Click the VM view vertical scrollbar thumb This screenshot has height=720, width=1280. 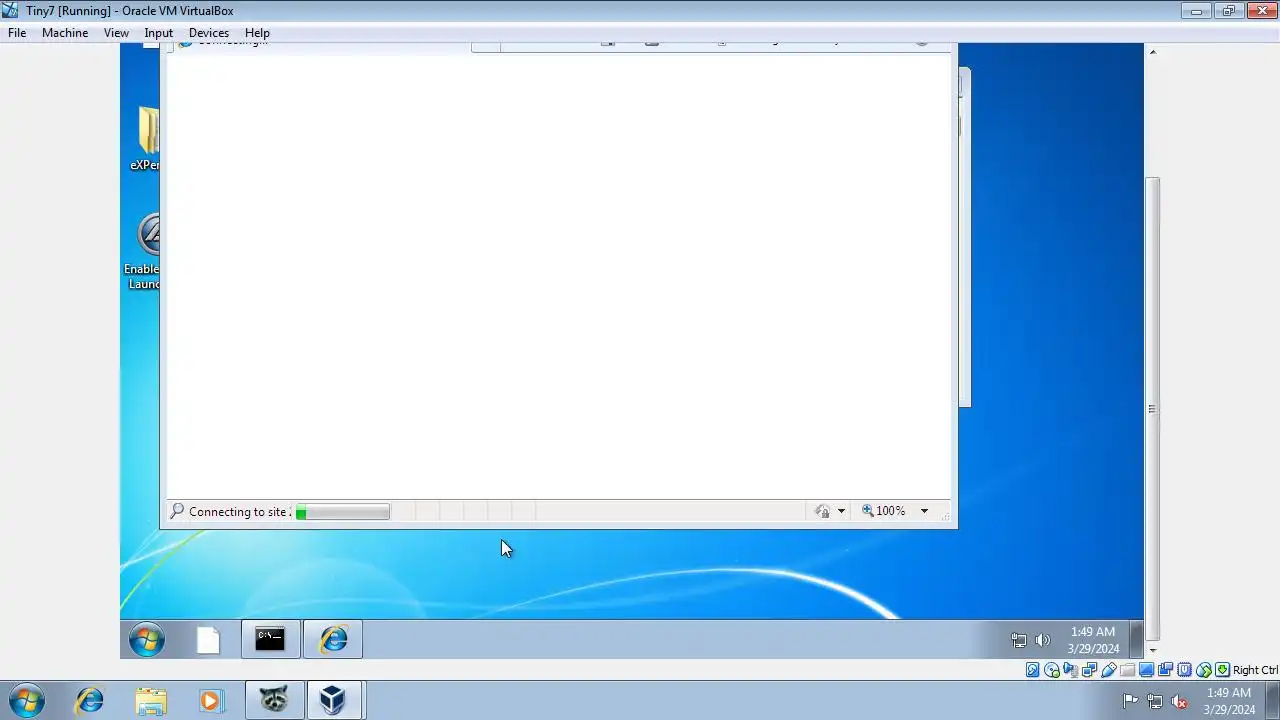pyautogui.click(x=1152, y=409)
